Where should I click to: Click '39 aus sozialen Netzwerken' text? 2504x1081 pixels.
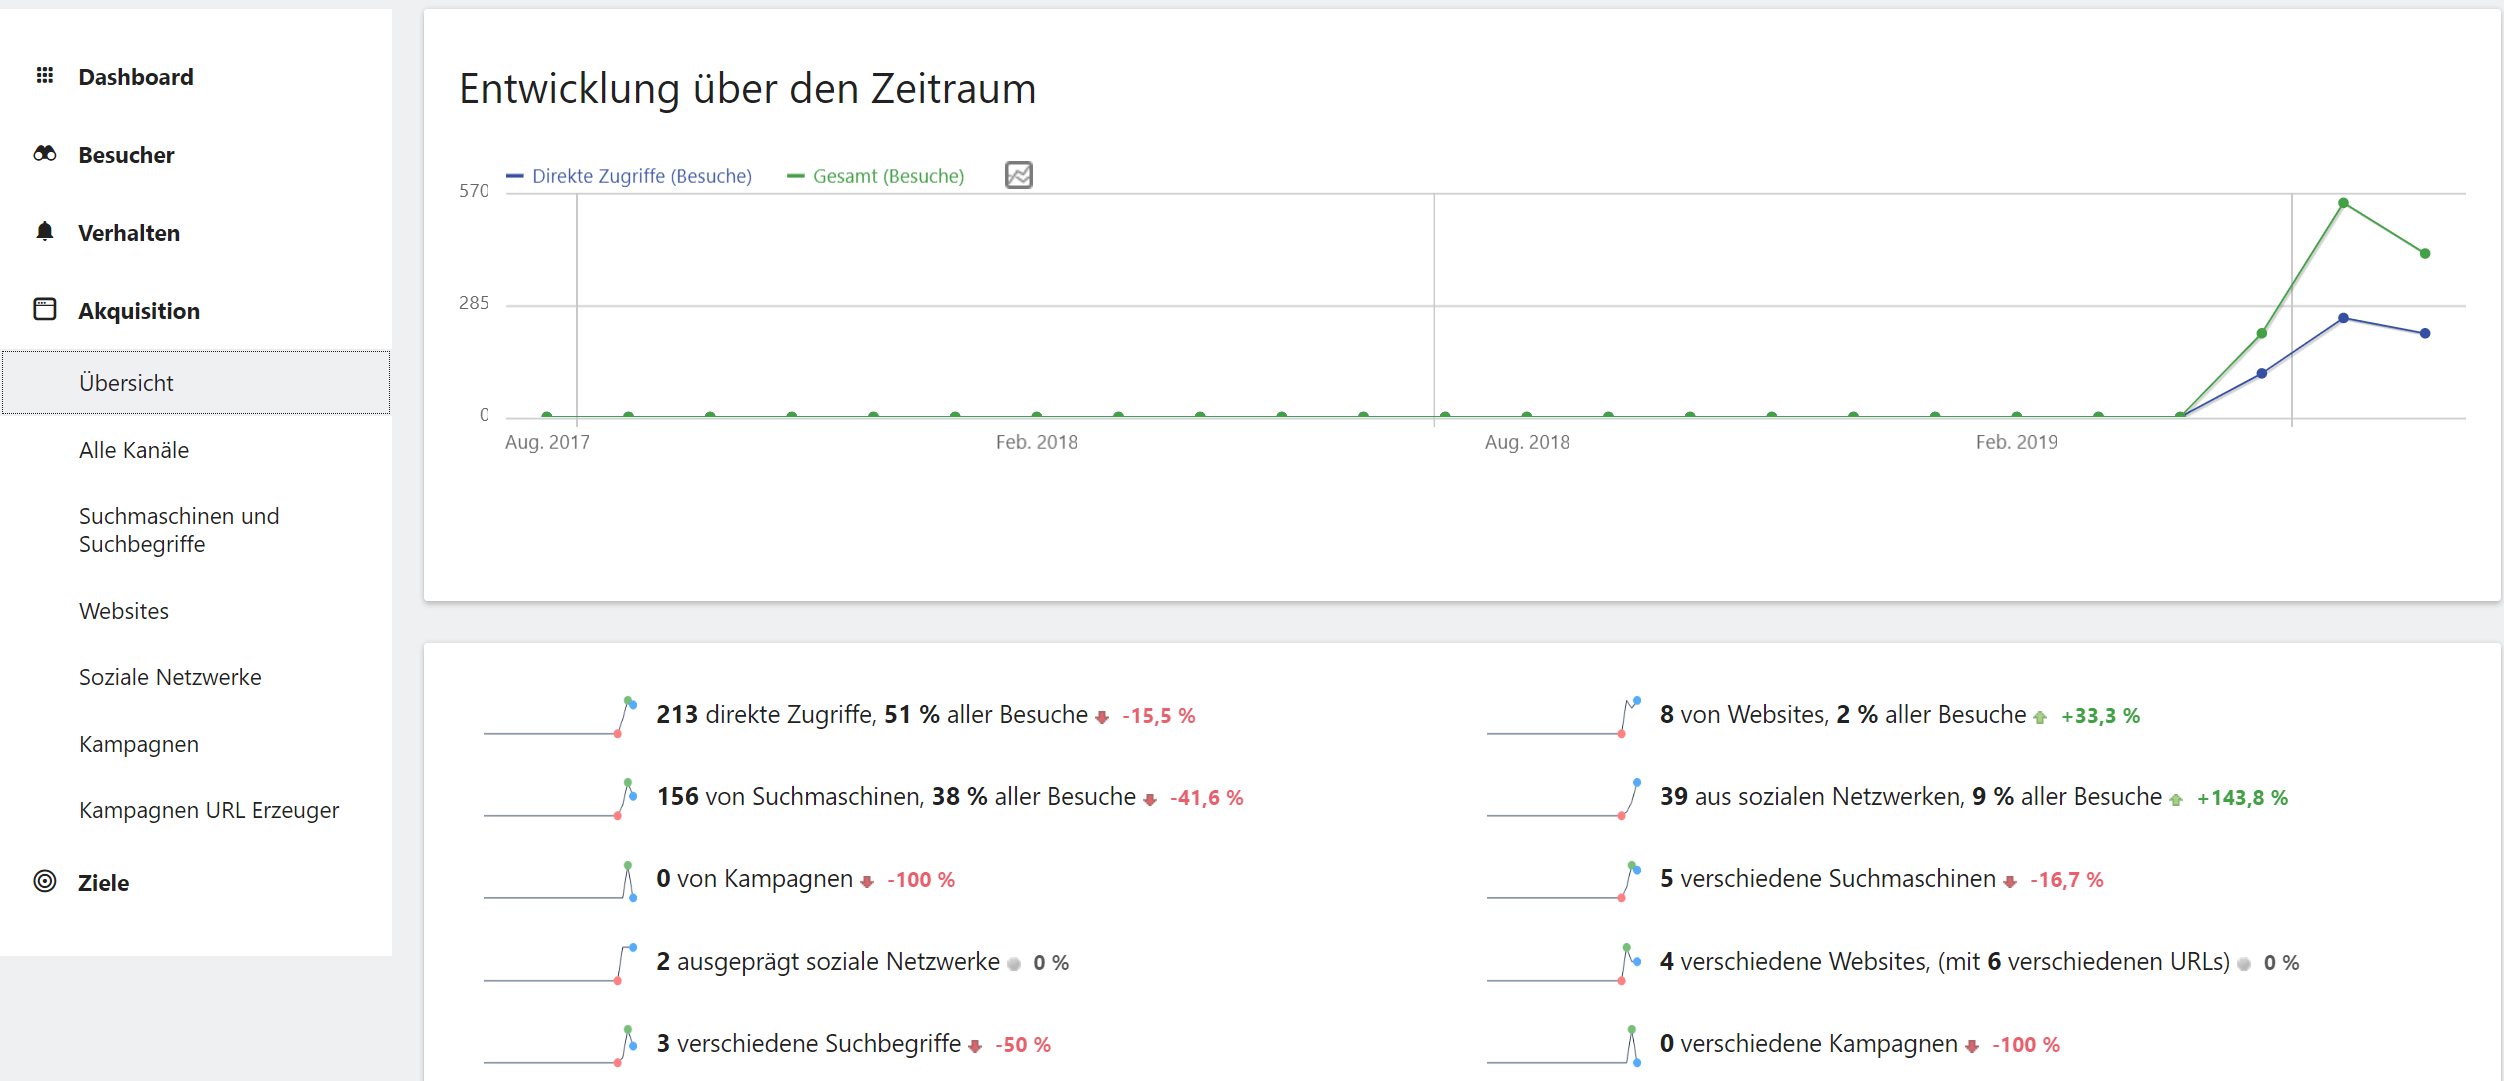(x=1812, y=797)
